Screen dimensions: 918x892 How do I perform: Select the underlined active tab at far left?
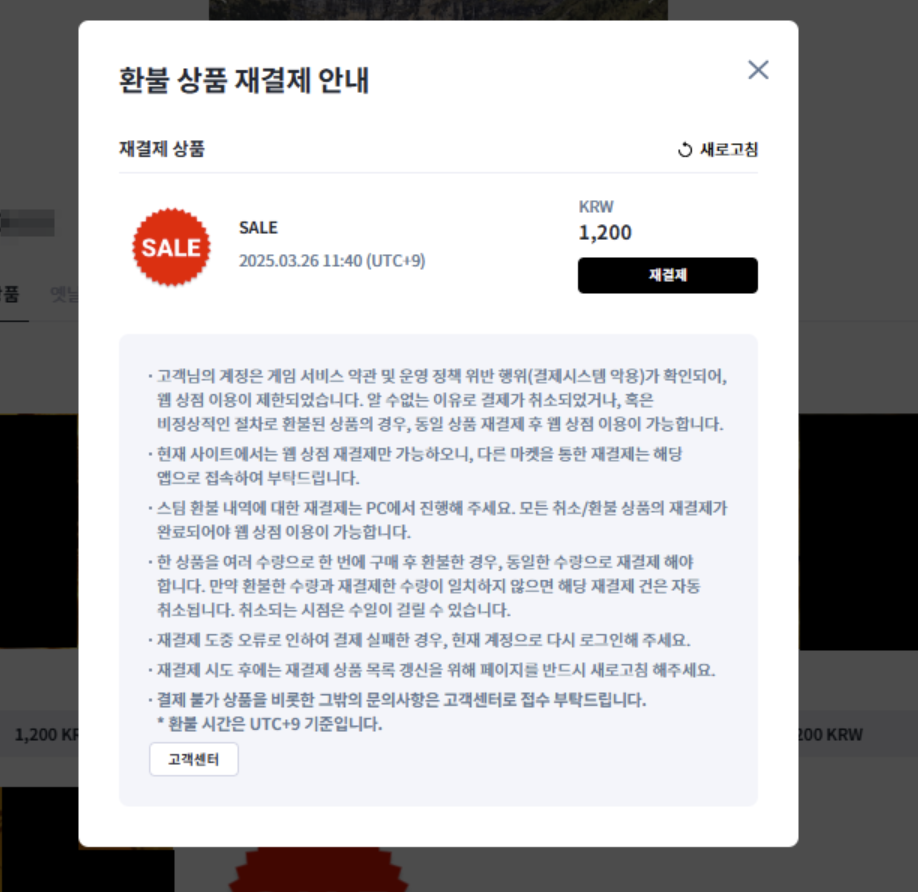[x=11, y=294]
